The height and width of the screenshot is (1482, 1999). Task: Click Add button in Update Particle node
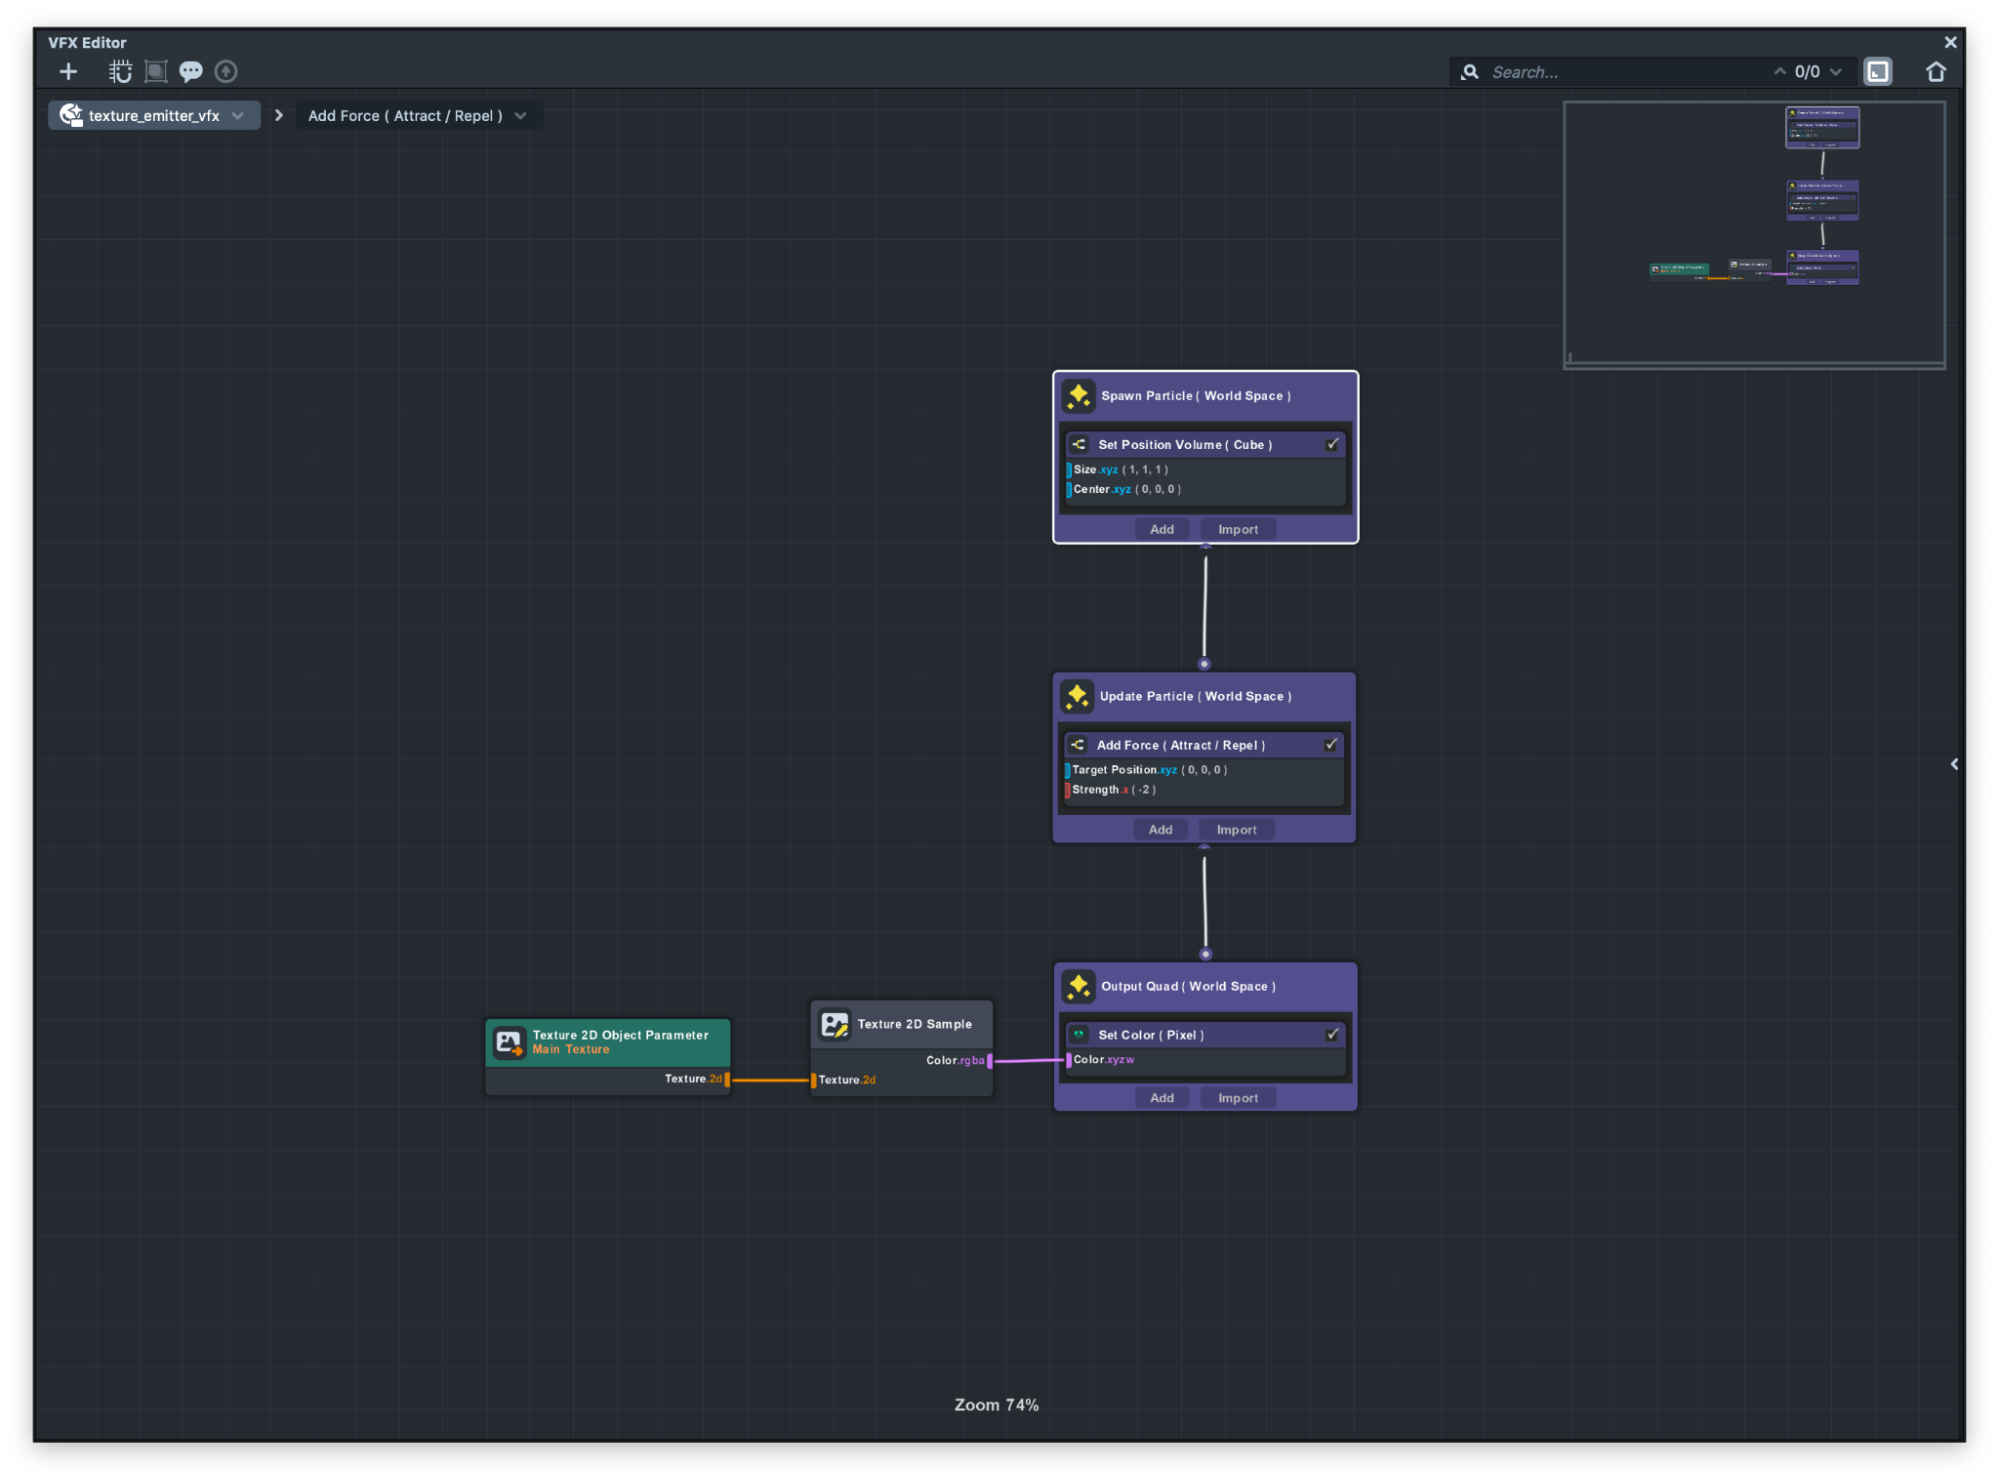[1160, 829]
